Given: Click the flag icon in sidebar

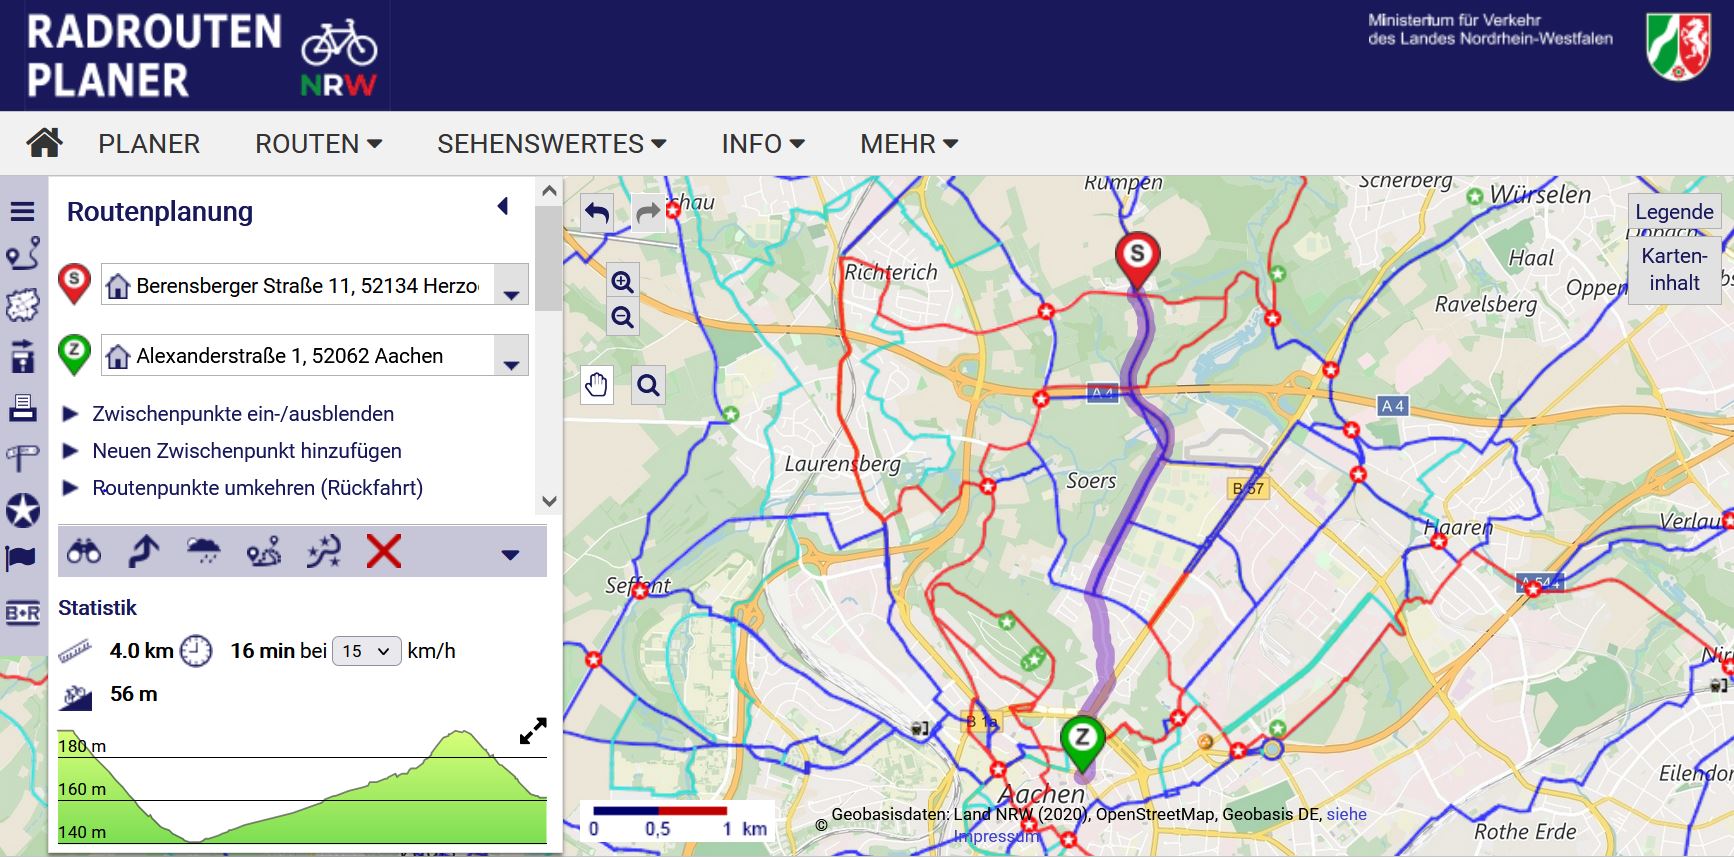Looking at the screenshot, I should click(21, 558).
